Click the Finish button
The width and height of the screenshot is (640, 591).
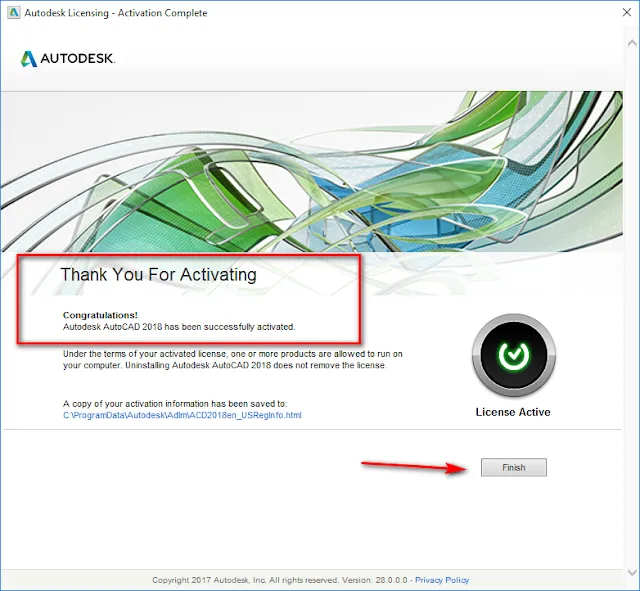pos(513,467)
